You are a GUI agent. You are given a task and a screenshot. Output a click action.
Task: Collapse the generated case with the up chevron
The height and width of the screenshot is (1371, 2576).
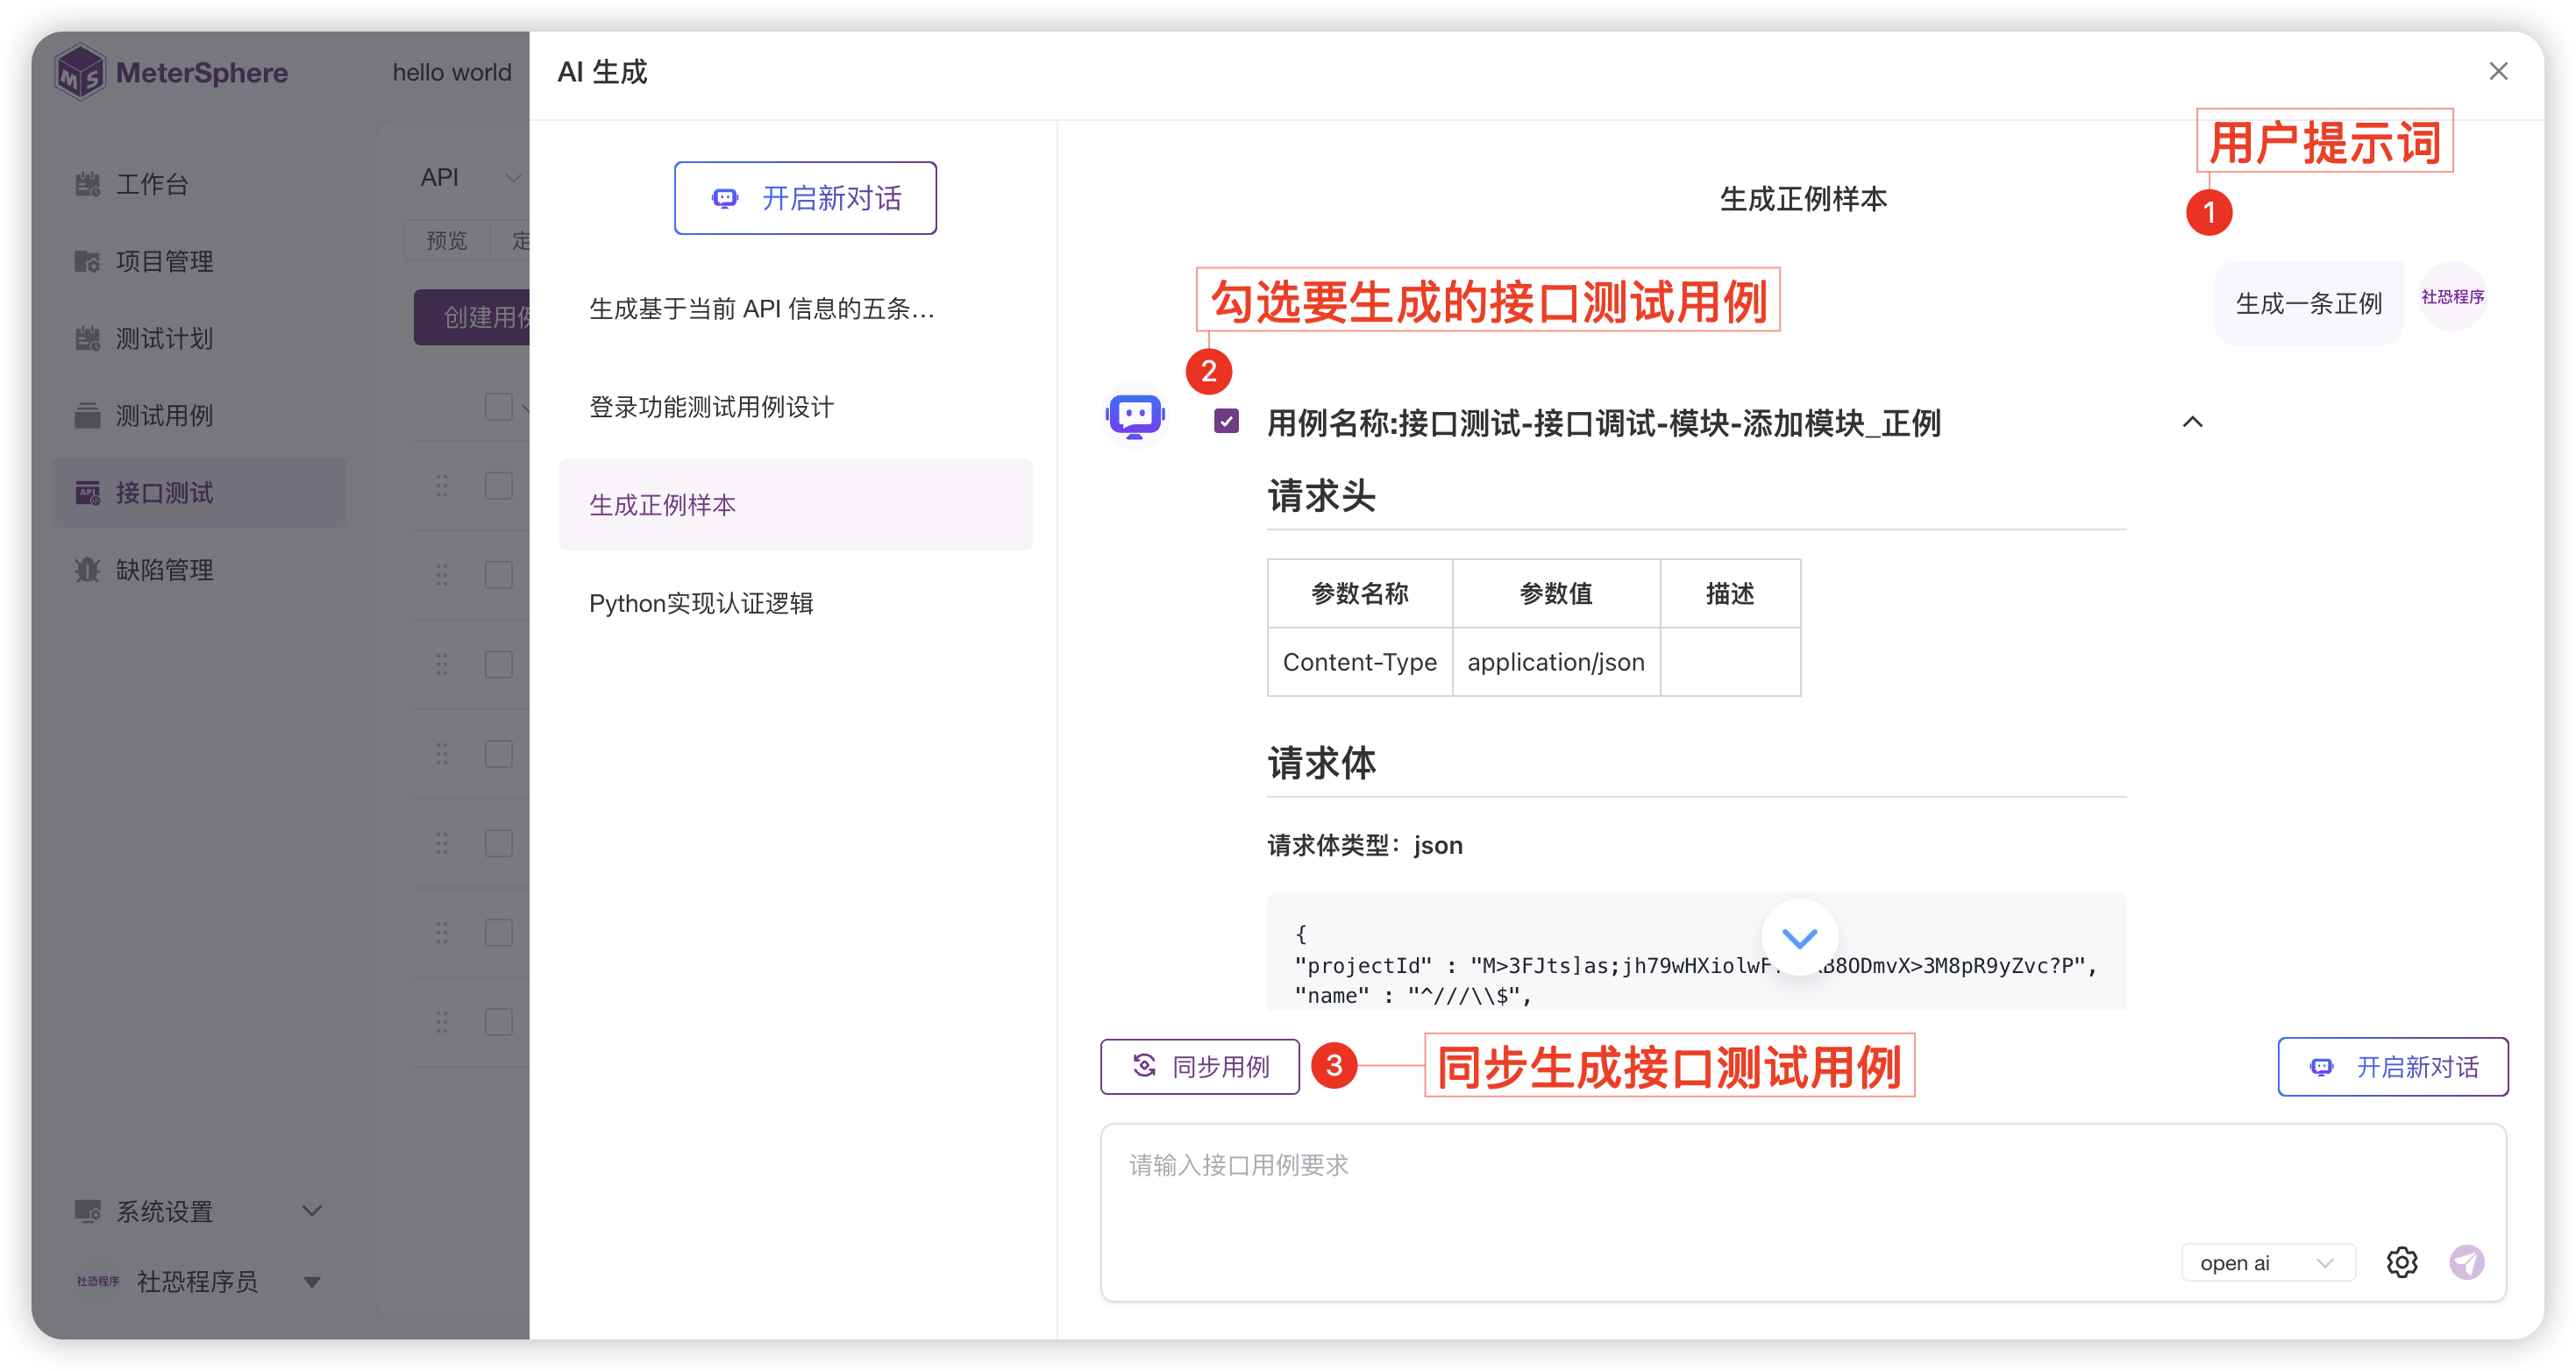(2192, 422)
